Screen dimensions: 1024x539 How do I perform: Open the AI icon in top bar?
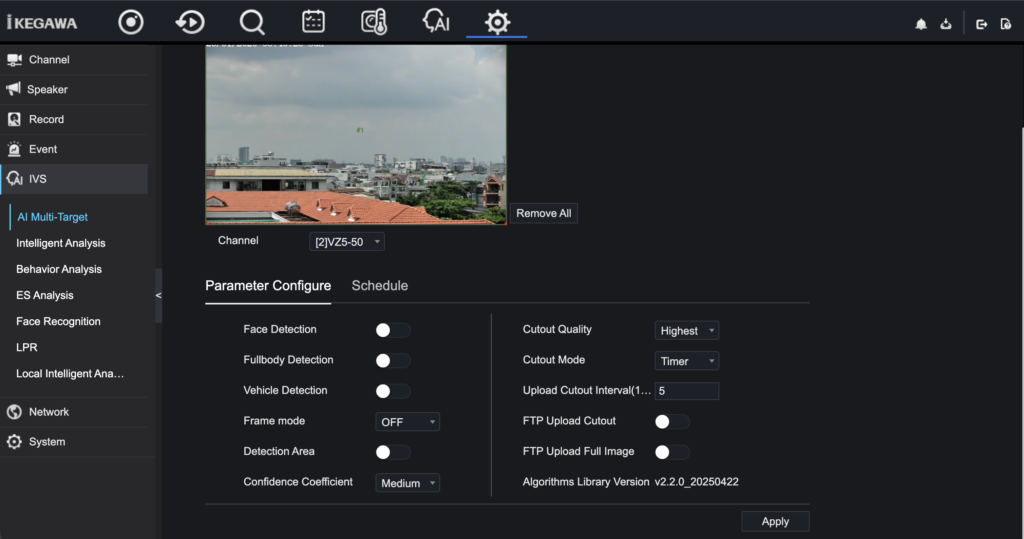436,22
